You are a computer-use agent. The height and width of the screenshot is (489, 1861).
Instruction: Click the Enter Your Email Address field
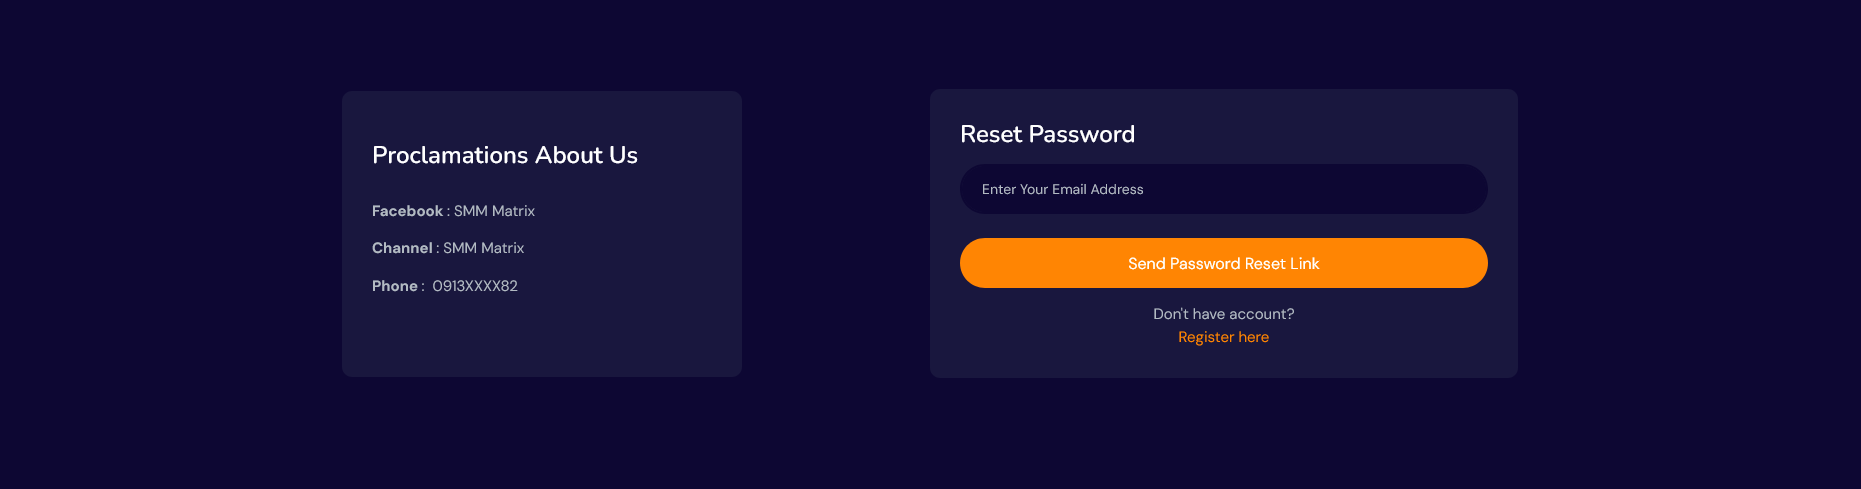tap(1223, 189)
